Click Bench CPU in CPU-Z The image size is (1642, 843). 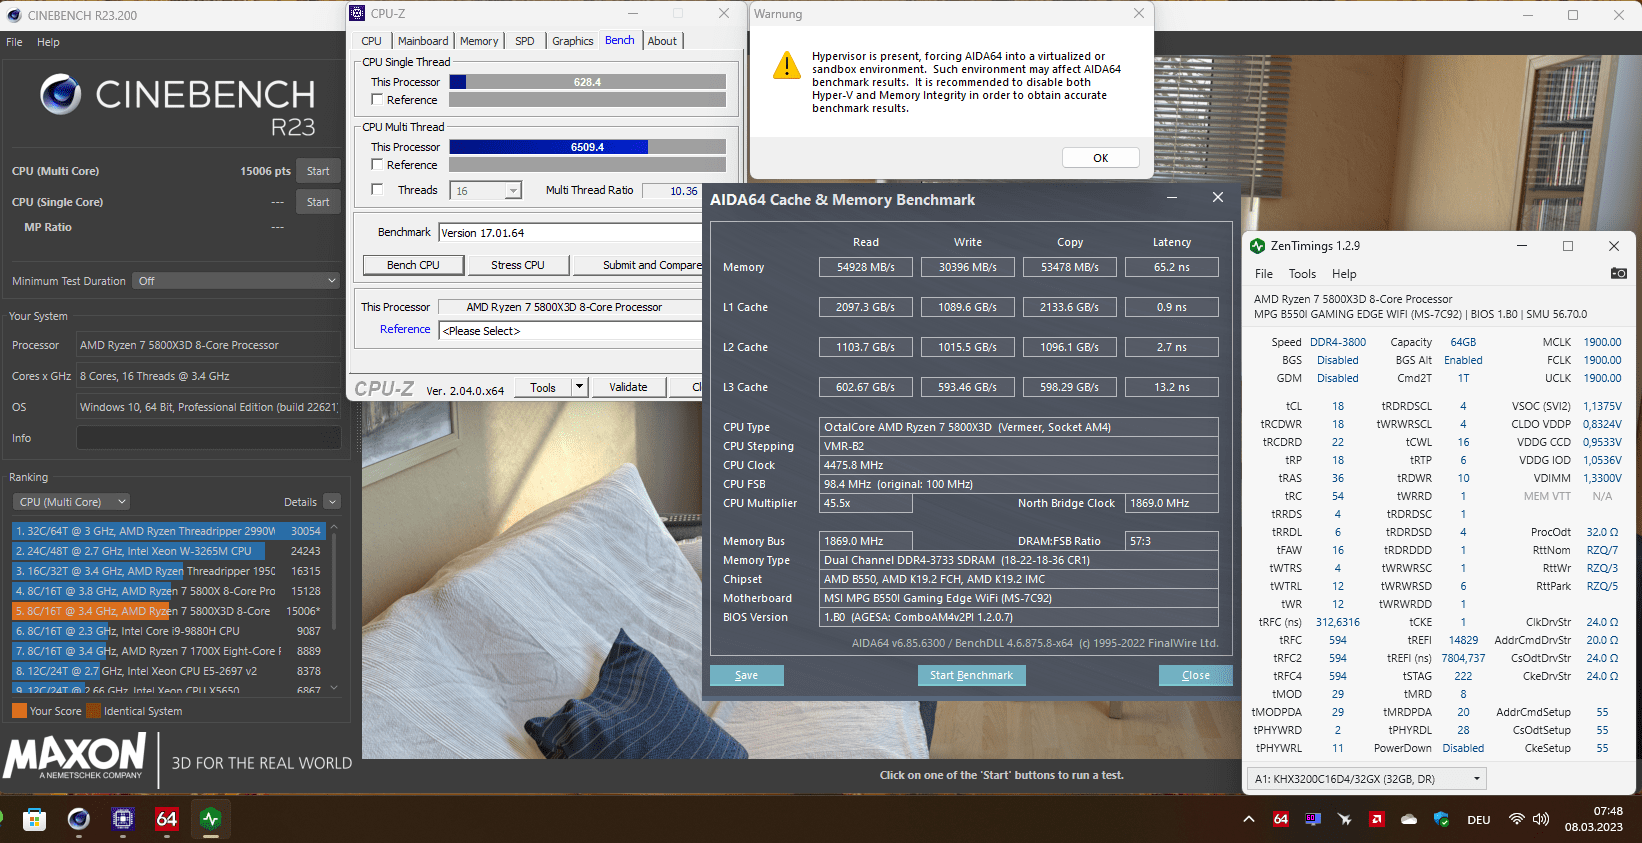(413, 265)
